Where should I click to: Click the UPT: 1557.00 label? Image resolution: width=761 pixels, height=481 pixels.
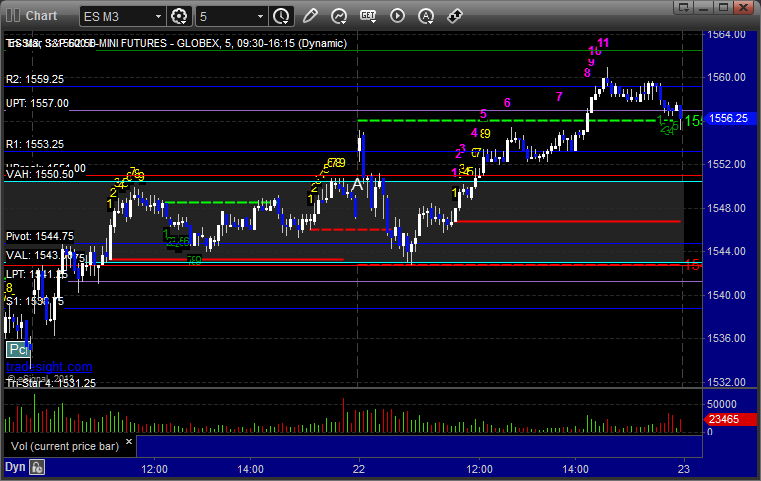[37, 103]
